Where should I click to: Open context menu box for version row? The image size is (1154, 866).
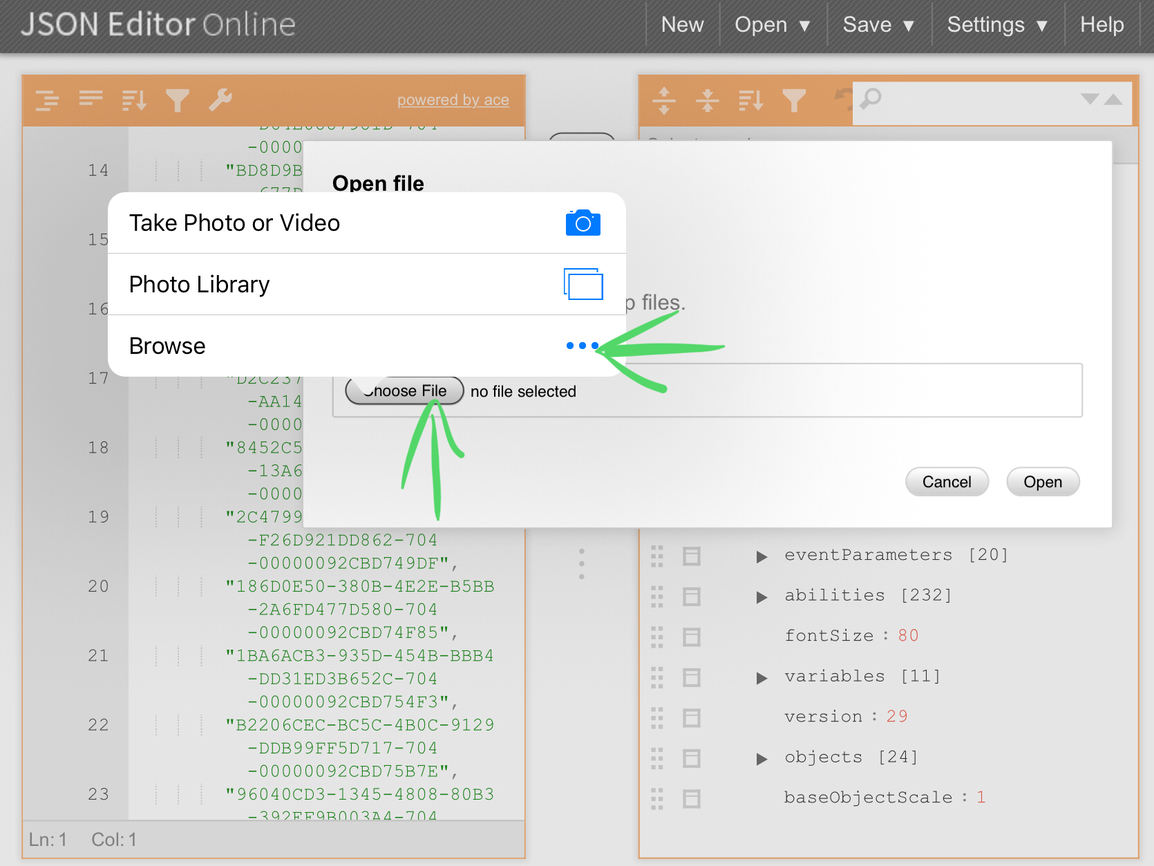[691, 718]
